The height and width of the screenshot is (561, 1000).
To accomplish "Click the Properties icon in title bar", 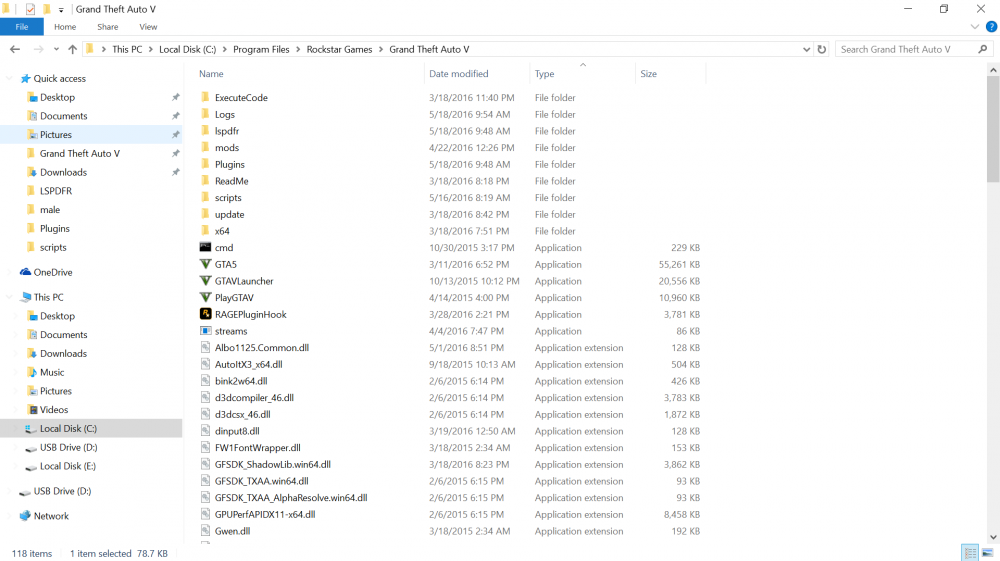I will tap(30, 9).
